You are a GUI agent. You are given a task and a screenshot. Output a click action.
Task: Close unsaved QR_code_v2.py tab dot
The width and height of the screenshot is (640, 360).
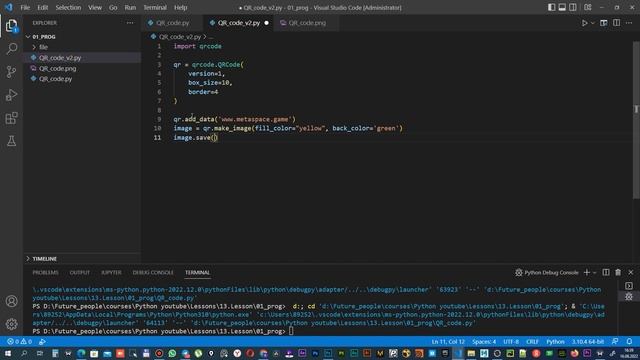267,23
